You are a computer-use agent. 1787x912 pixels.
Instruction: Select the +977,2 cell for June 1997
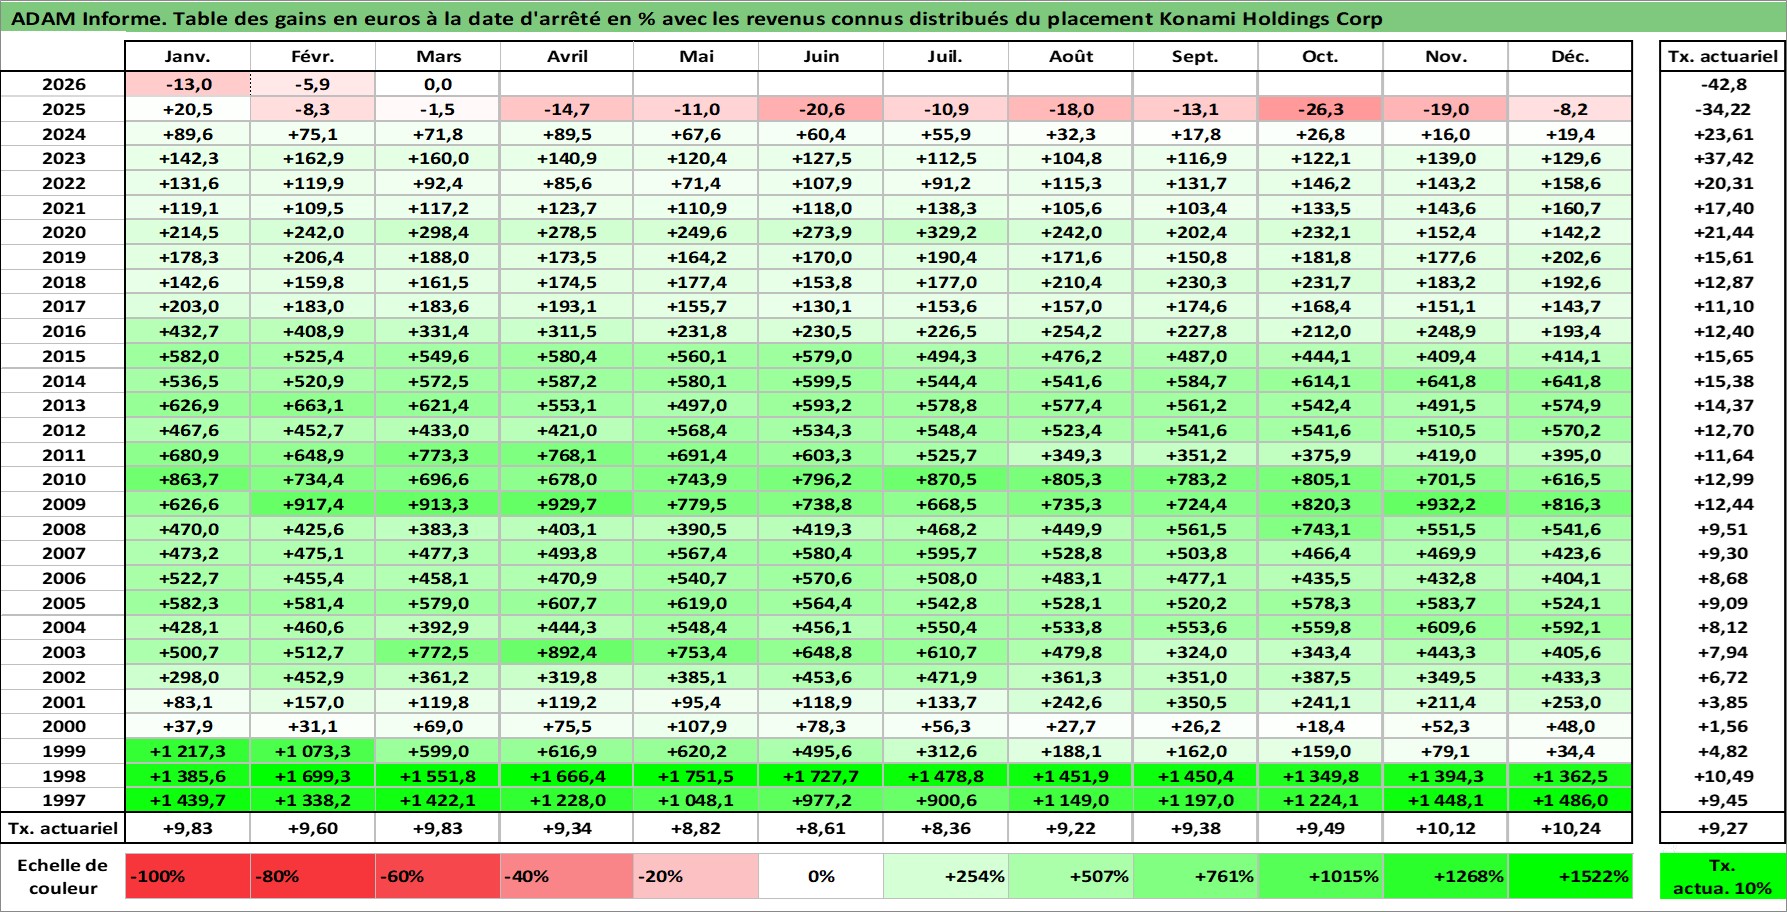(x=821, y=800)
